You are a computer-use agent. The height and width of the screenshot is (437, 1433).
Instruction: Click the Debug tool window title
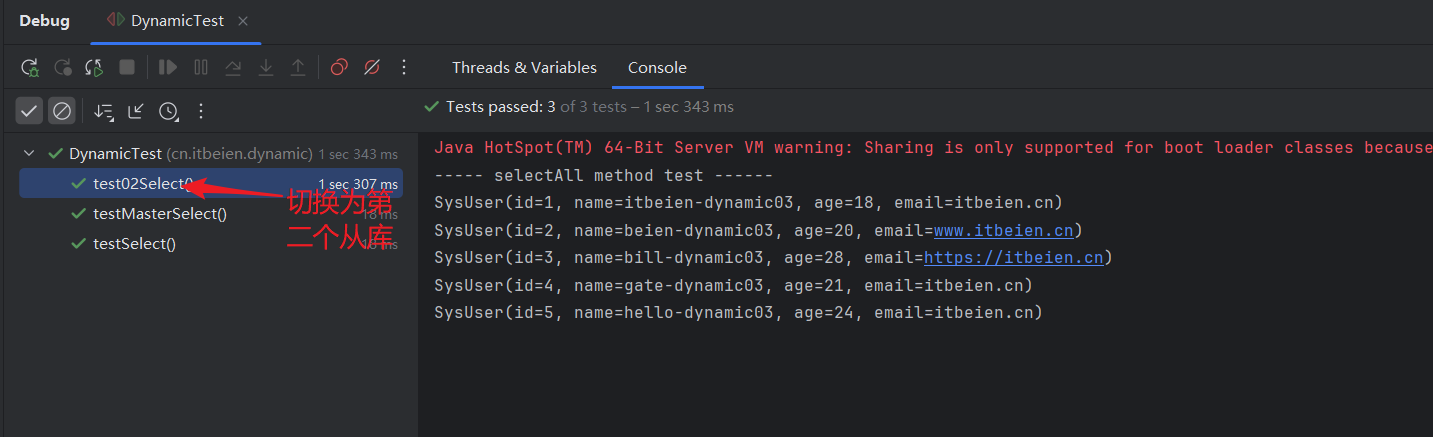pyautogui.click(x=44, y=21)
